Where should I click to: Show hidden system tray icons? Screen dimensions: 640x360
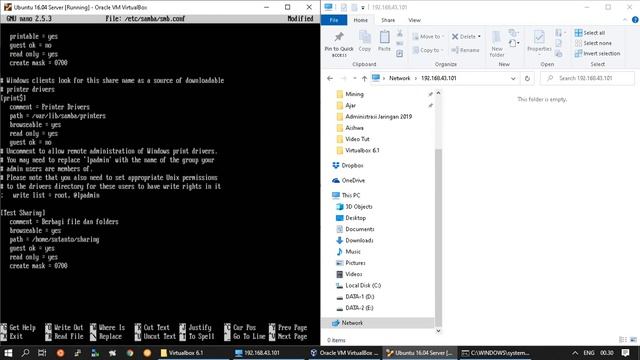[x=575, y=353]
